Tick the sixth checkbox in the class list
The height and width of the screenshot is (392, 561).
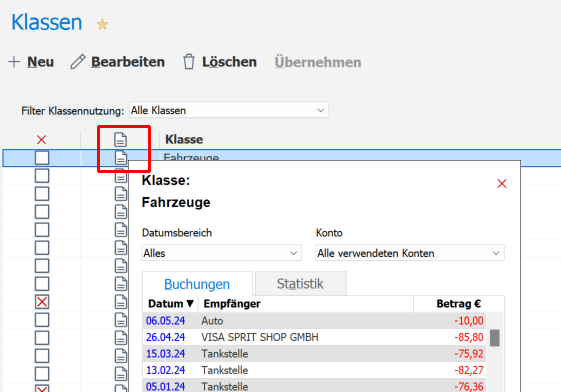click(x=42, y=248)
